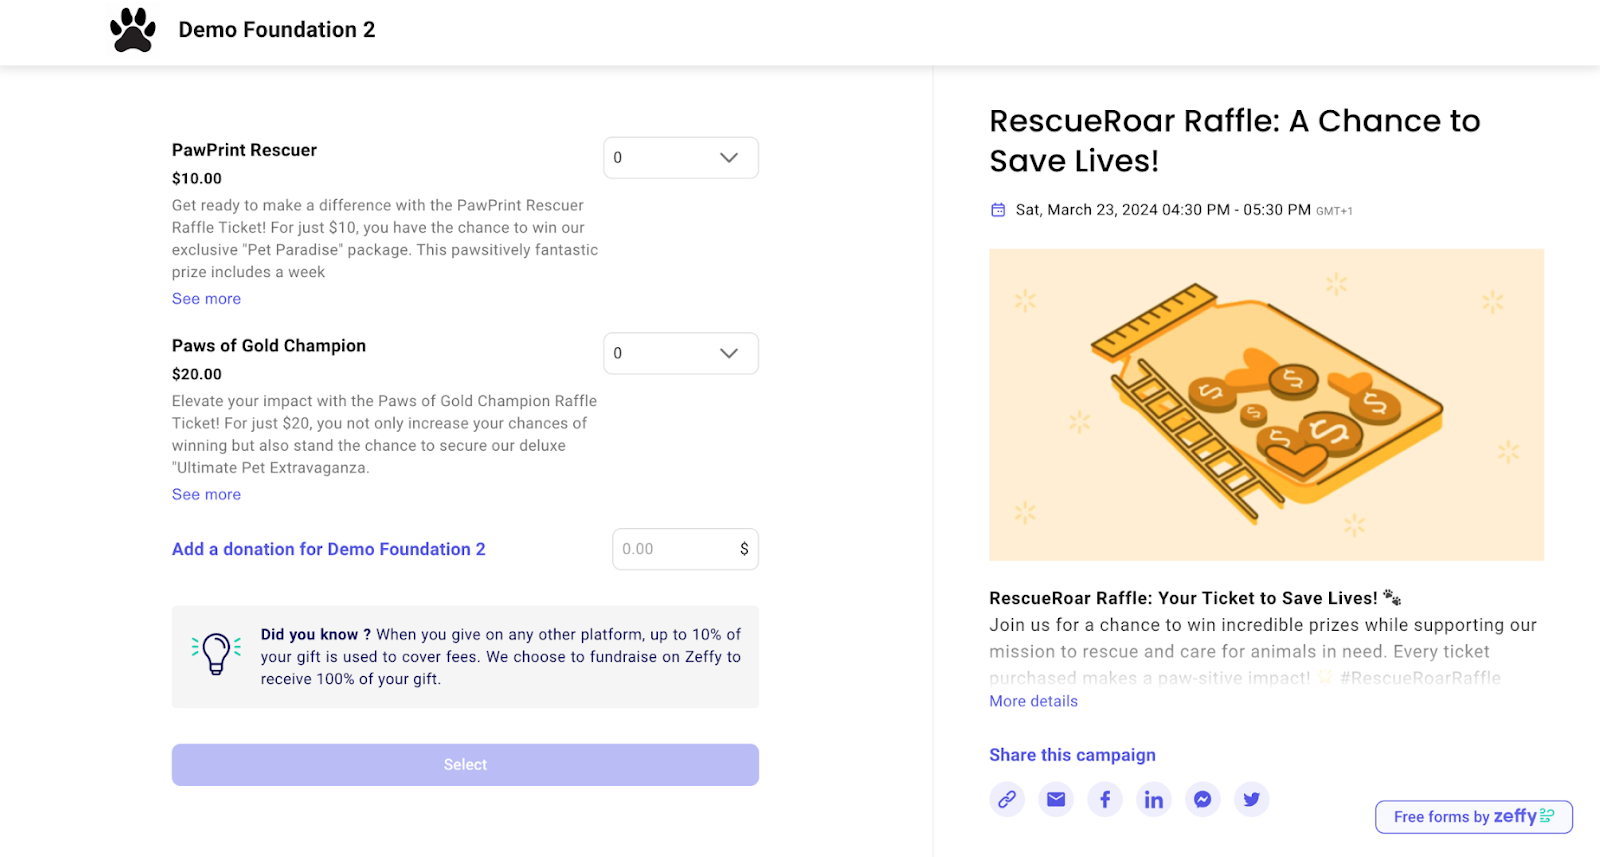
Task: Click Add a donation for Demo Foundation 2
Action: coord(328,549)
